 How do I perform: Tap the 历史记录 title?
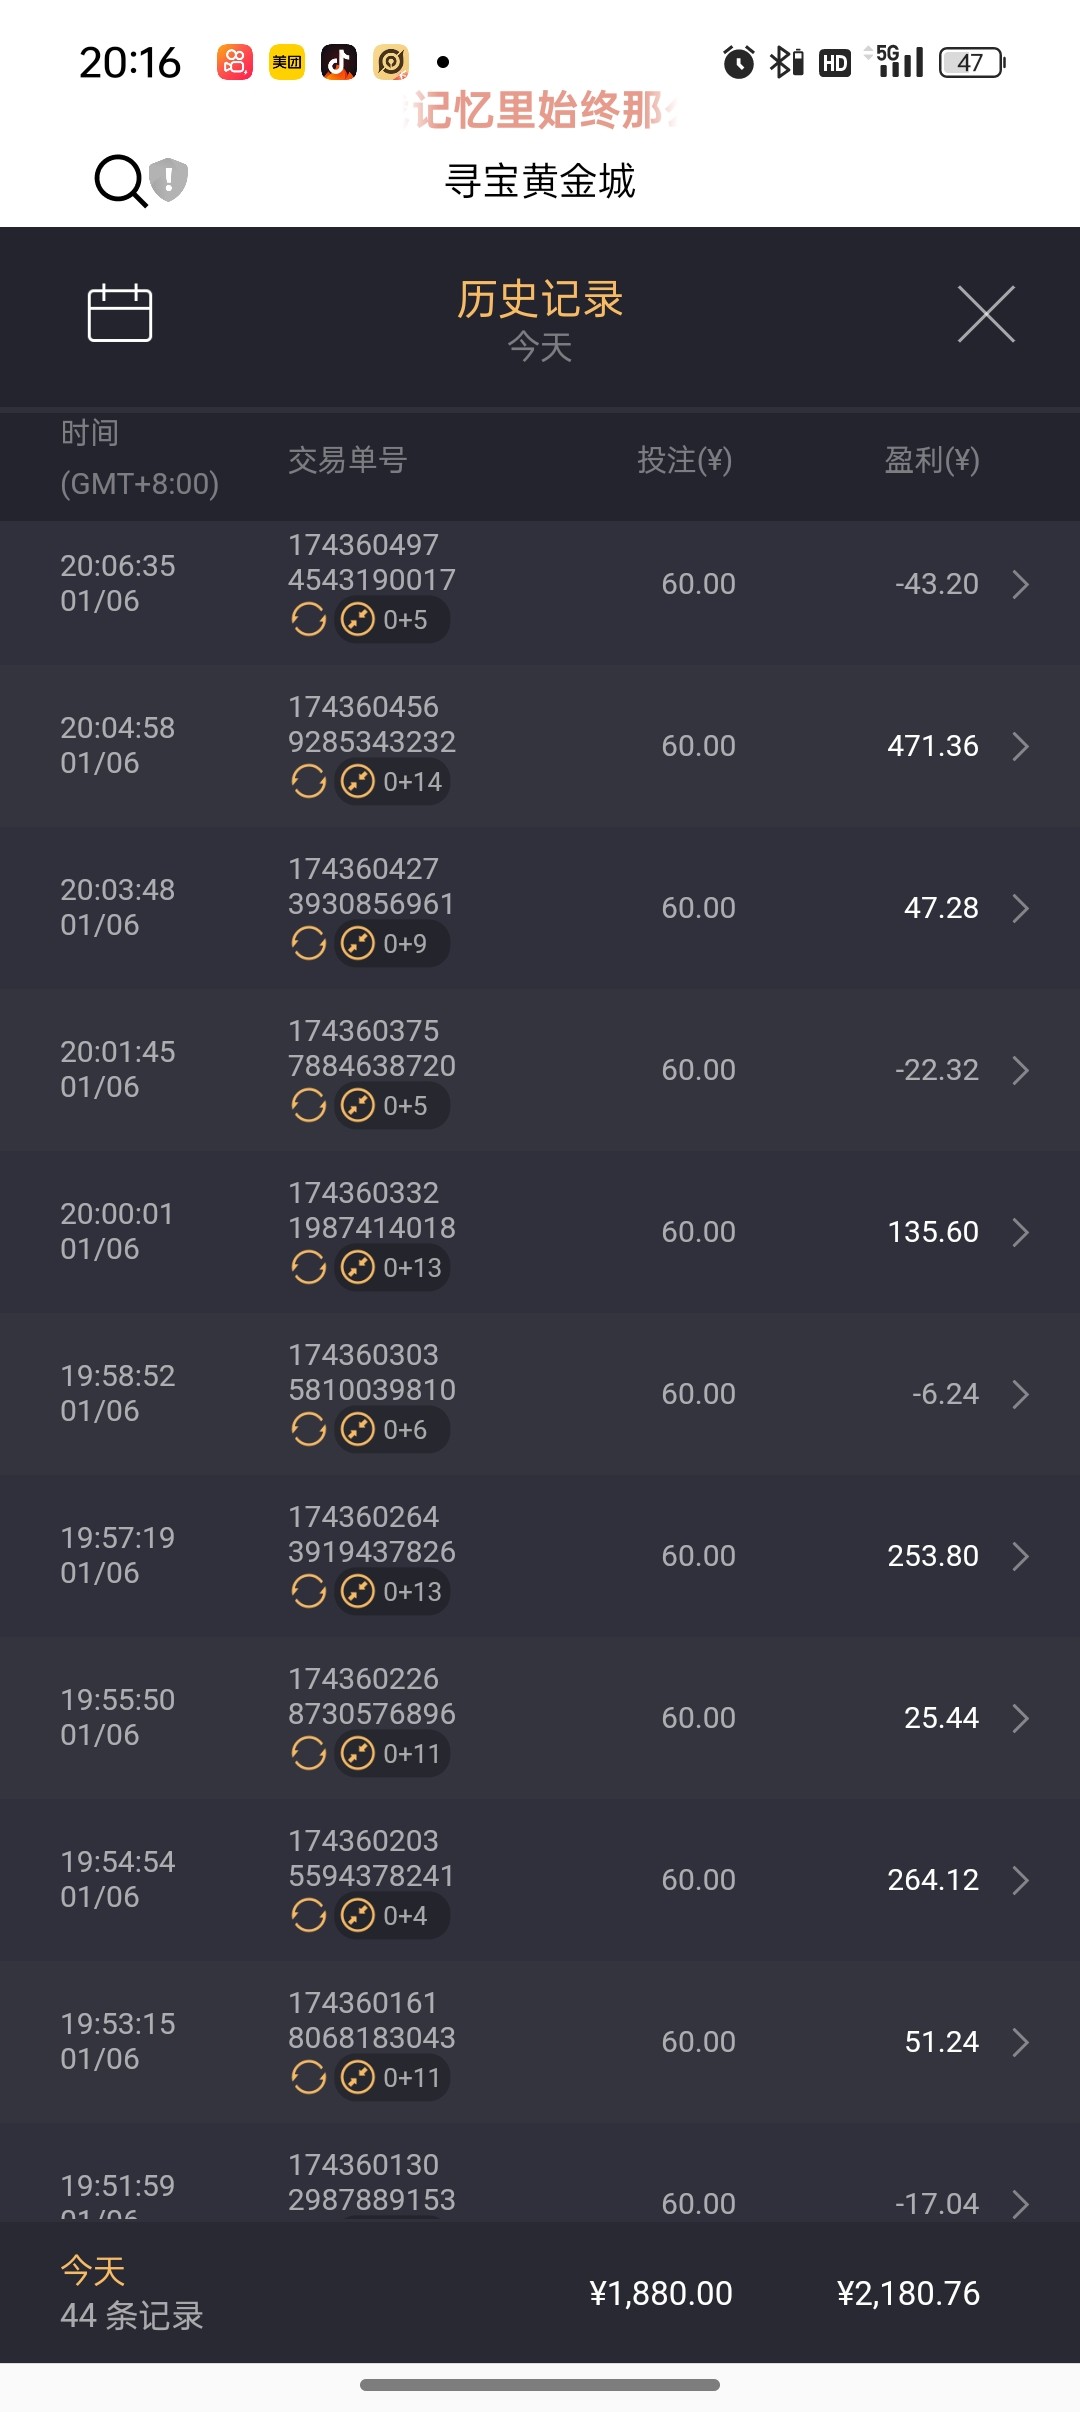coord(540,299)
